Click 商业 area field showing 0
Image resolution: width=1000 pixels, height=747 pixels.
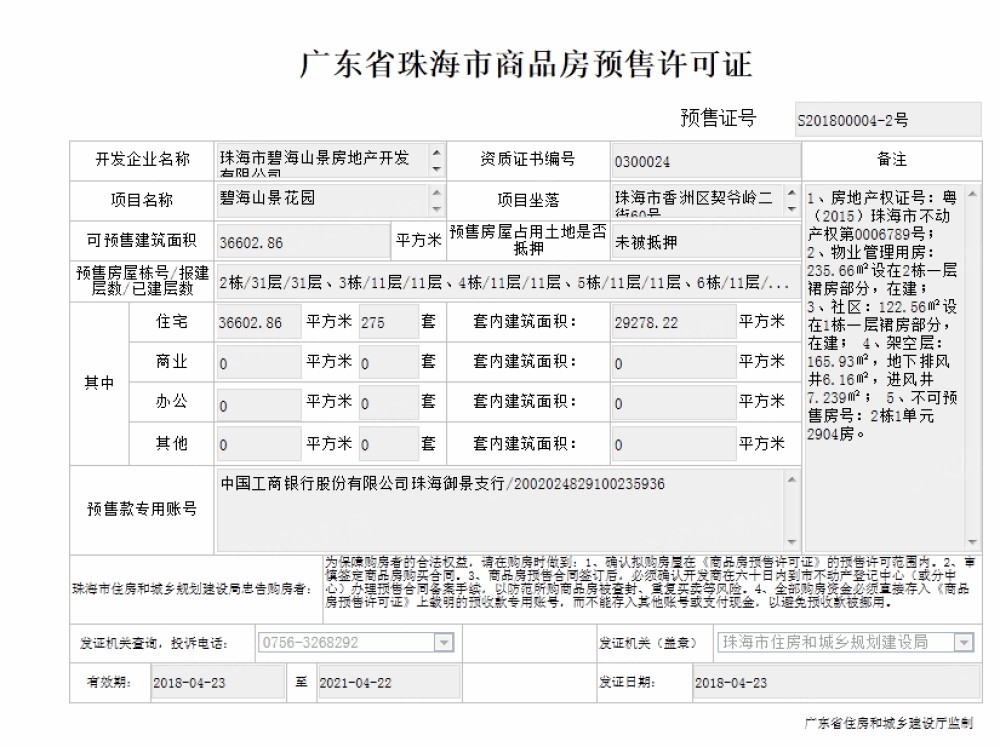(258, 362)
